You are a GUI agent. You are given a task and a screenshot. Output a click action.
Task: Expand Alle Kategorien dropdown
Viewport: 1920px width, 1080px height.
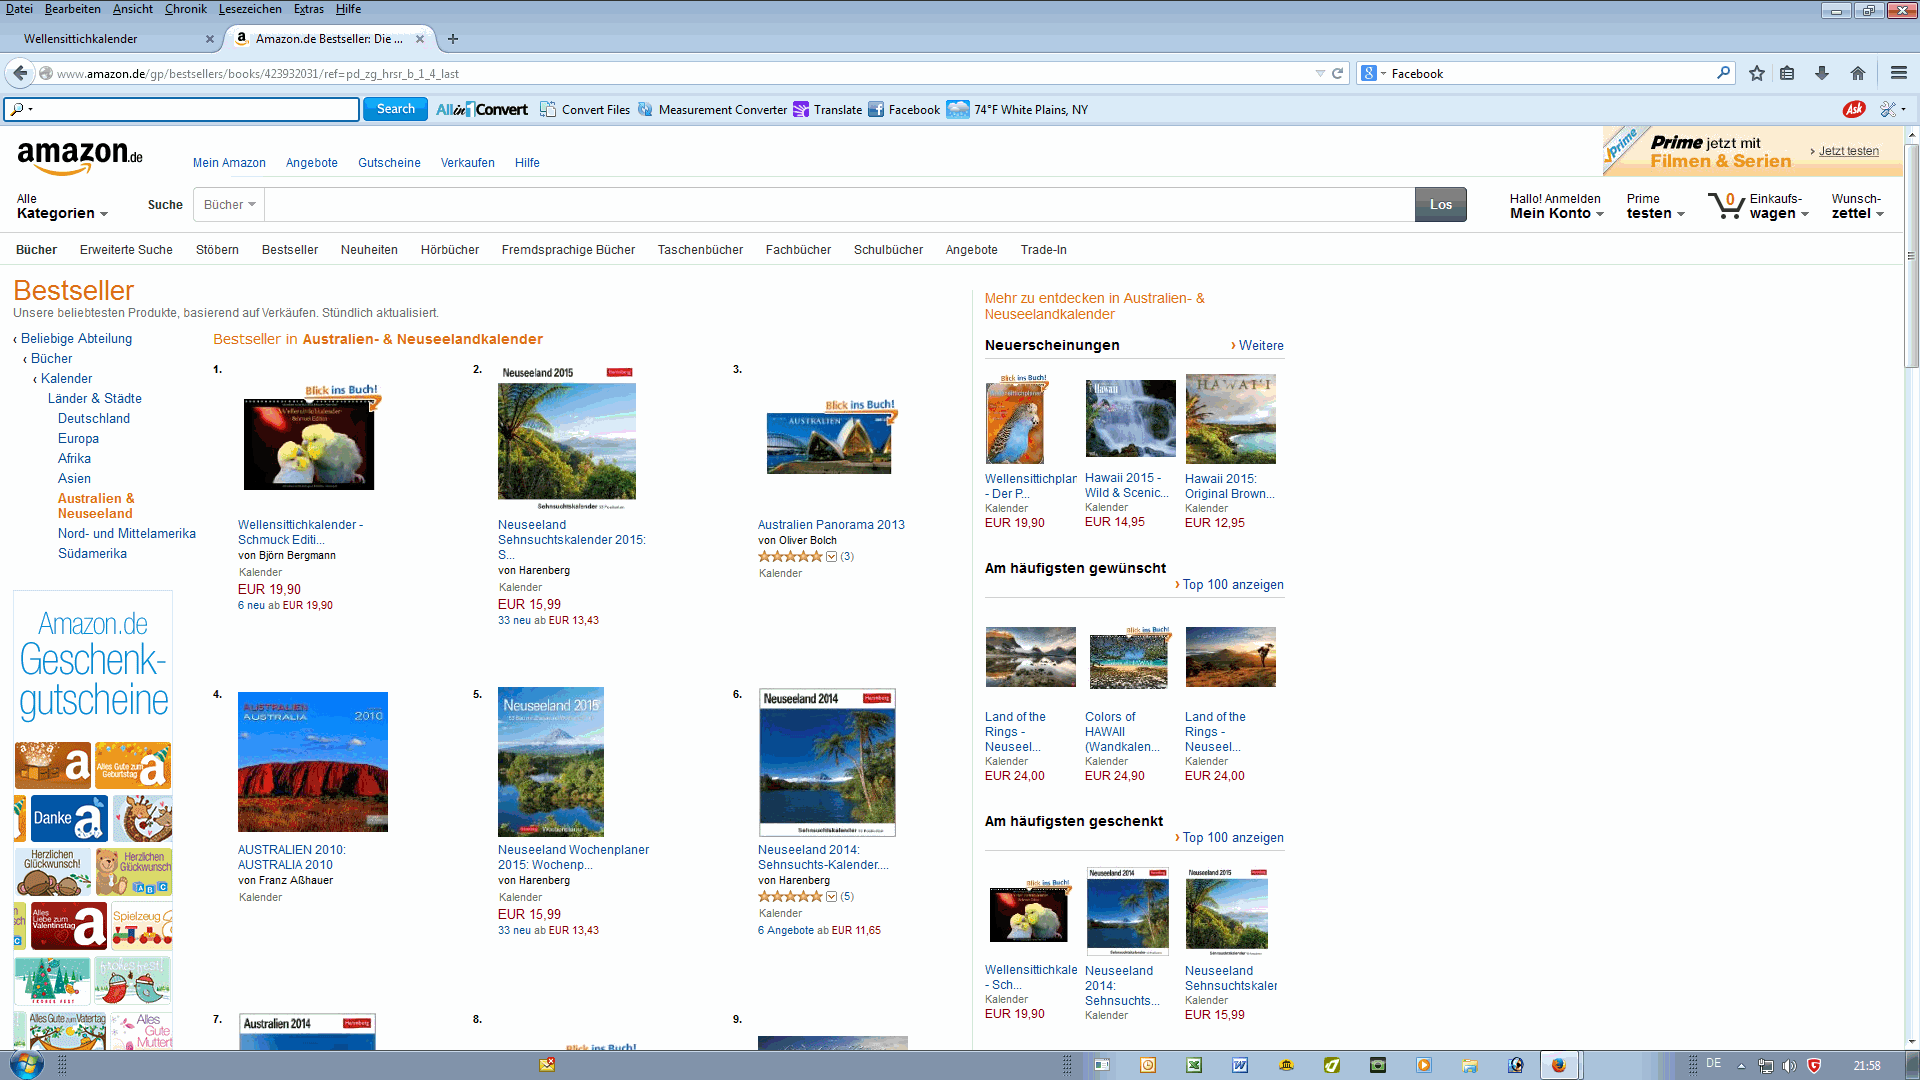62,206
